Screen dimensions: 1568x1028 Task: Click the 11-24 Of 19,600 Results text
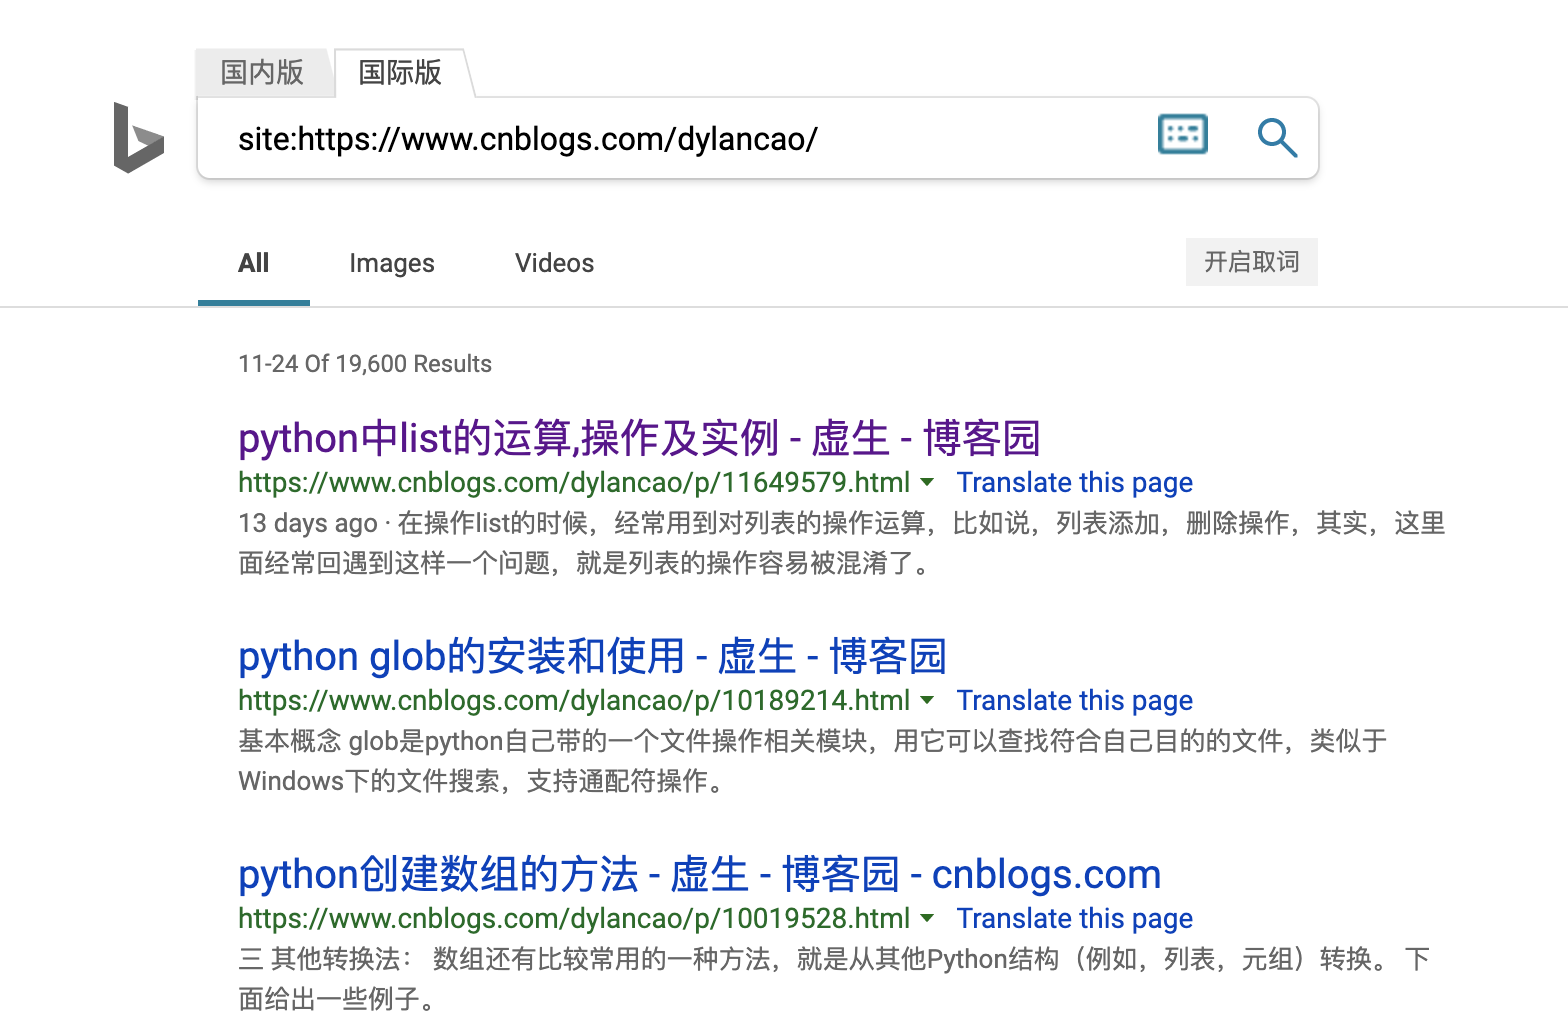point(365,364)
